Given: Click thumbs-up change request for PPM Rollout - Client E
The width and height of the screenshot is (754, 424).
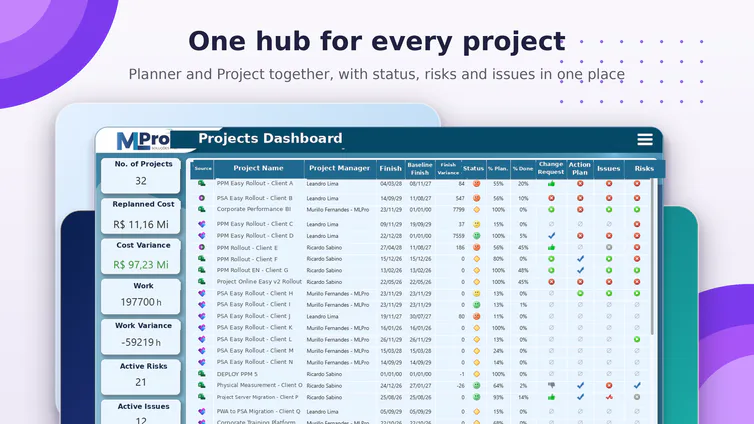Looking at the screenshot, I should pos(551,248).
